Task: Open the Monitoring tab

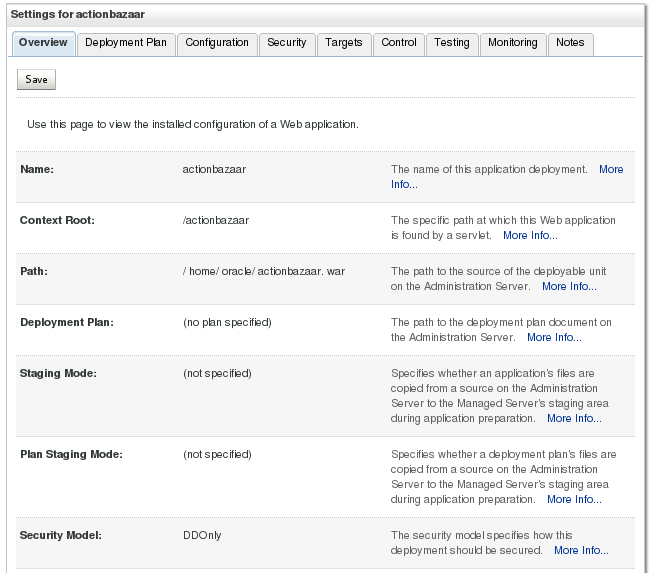Action: (513, 43)
